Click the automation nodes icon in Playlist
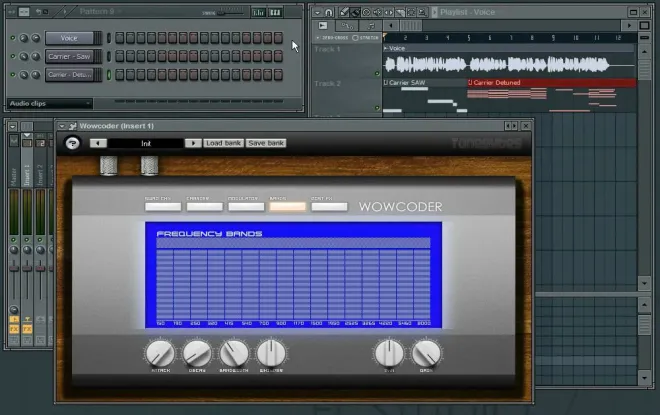660x415 pixels. click(347, 26)
